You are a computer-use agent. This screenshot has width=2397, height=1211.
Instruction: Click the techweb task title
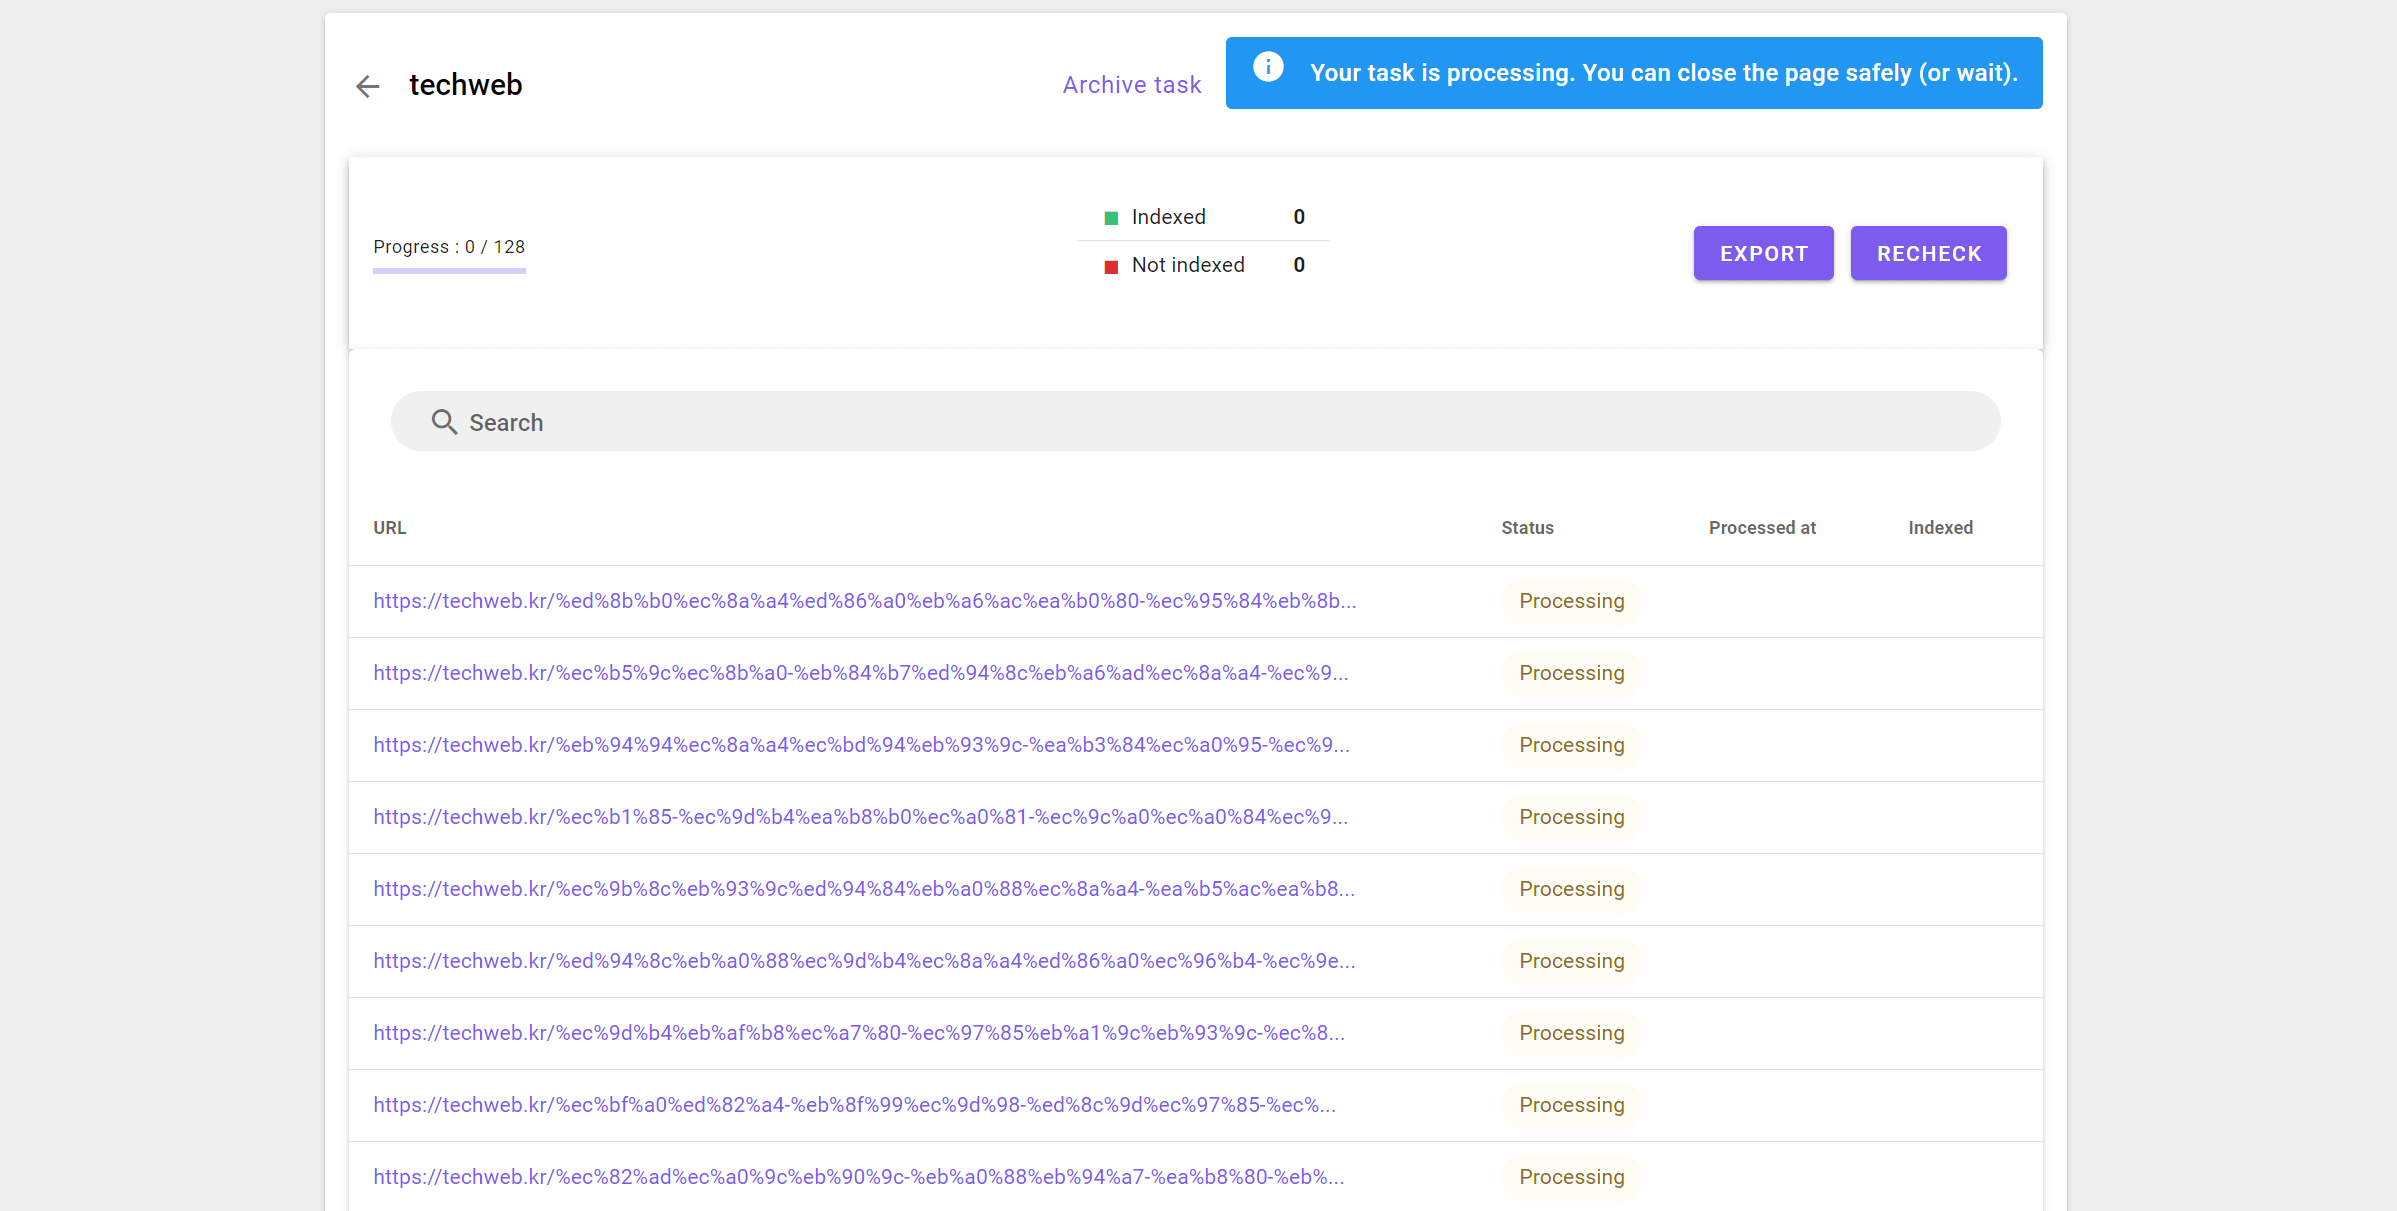(465, 85)
